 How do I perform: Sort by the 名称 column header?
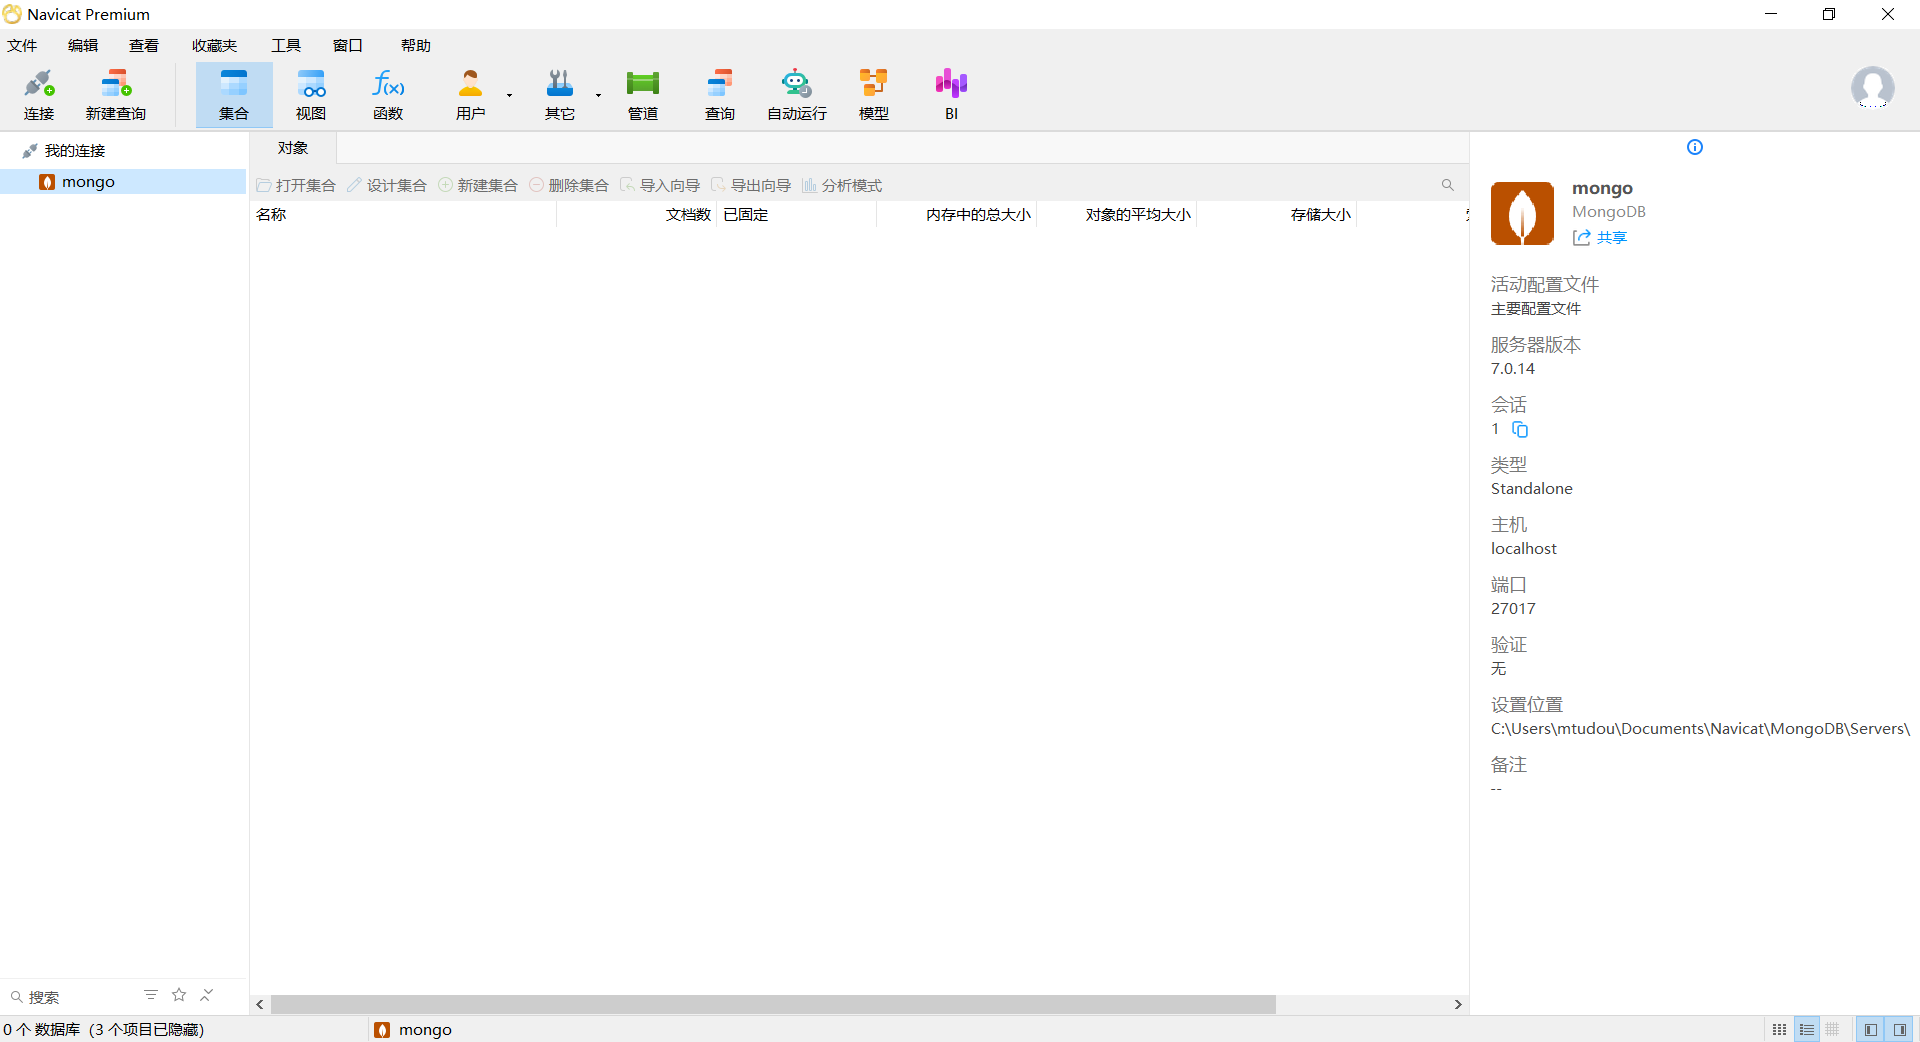[403, 215]
